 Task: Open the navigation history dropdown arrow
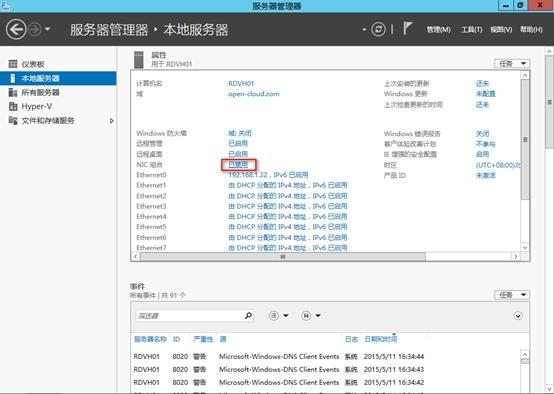click(x=48, y=29)
